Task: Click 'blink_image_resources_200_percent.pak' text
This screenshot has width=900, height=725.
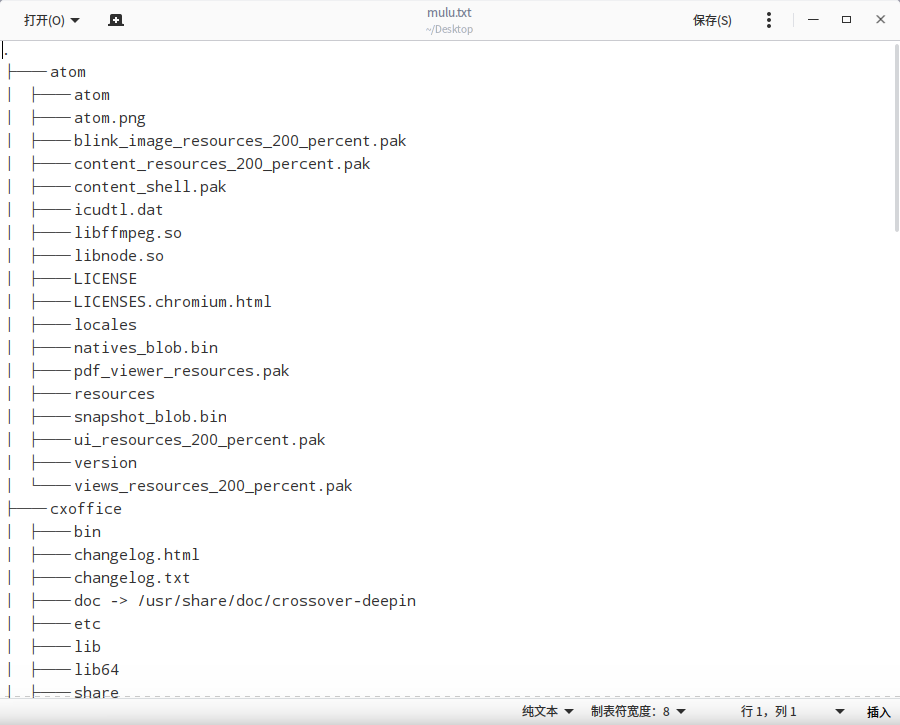Action: (x=240, y=141)
